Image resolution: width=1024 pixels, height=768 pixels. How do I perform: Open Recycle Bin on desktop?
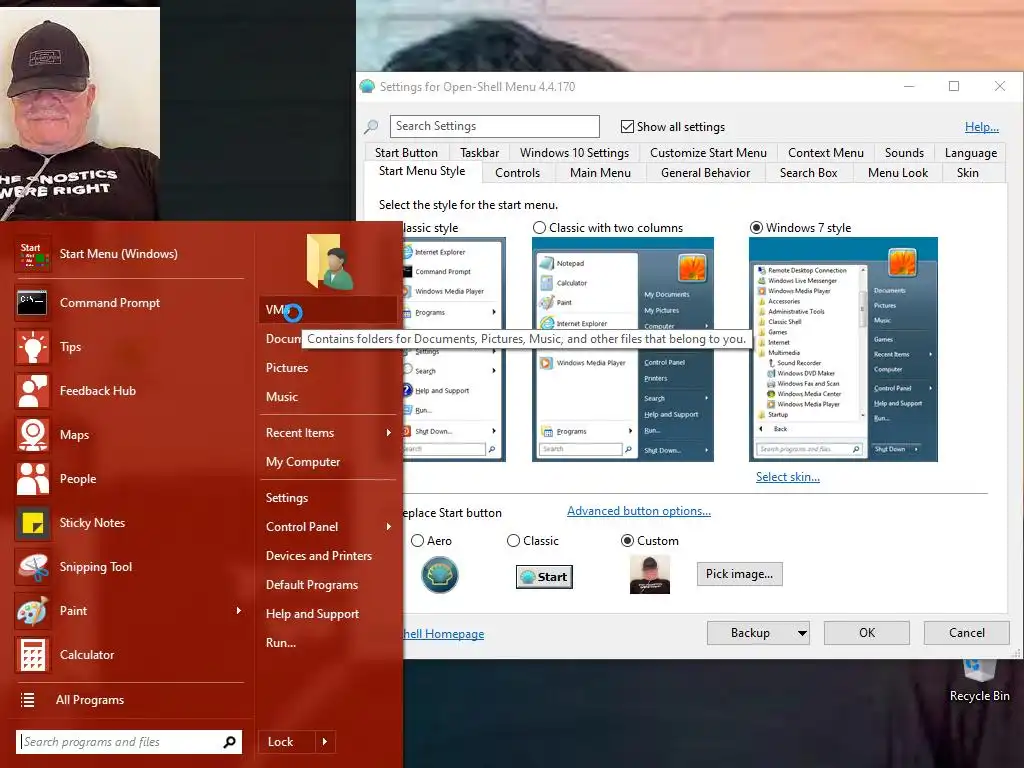979,680
